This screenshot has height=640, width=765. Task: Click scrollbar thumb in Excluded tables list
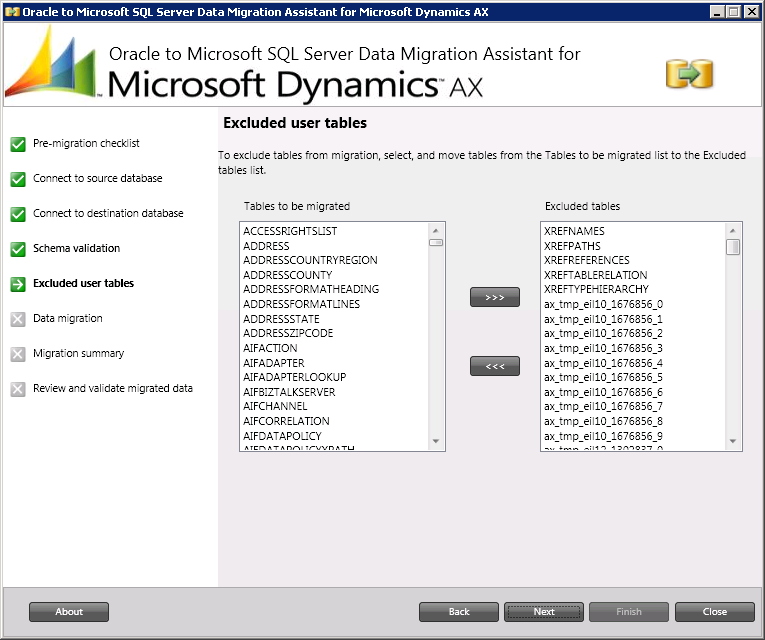733,247
